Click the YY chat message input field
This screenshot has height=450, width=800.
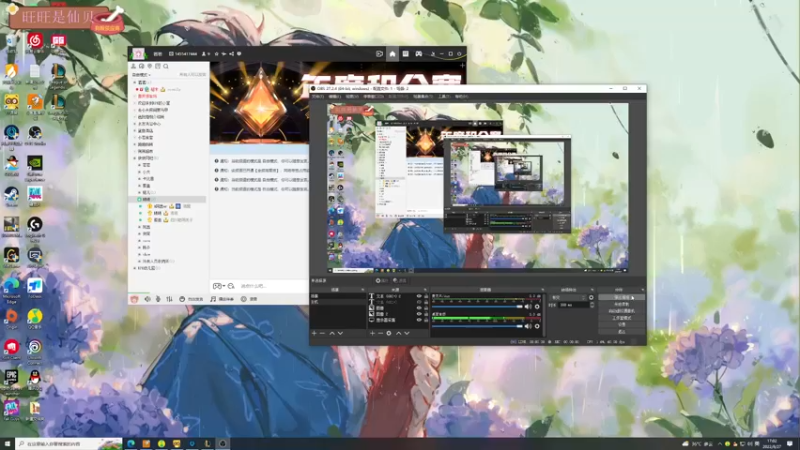pos(273,286)
